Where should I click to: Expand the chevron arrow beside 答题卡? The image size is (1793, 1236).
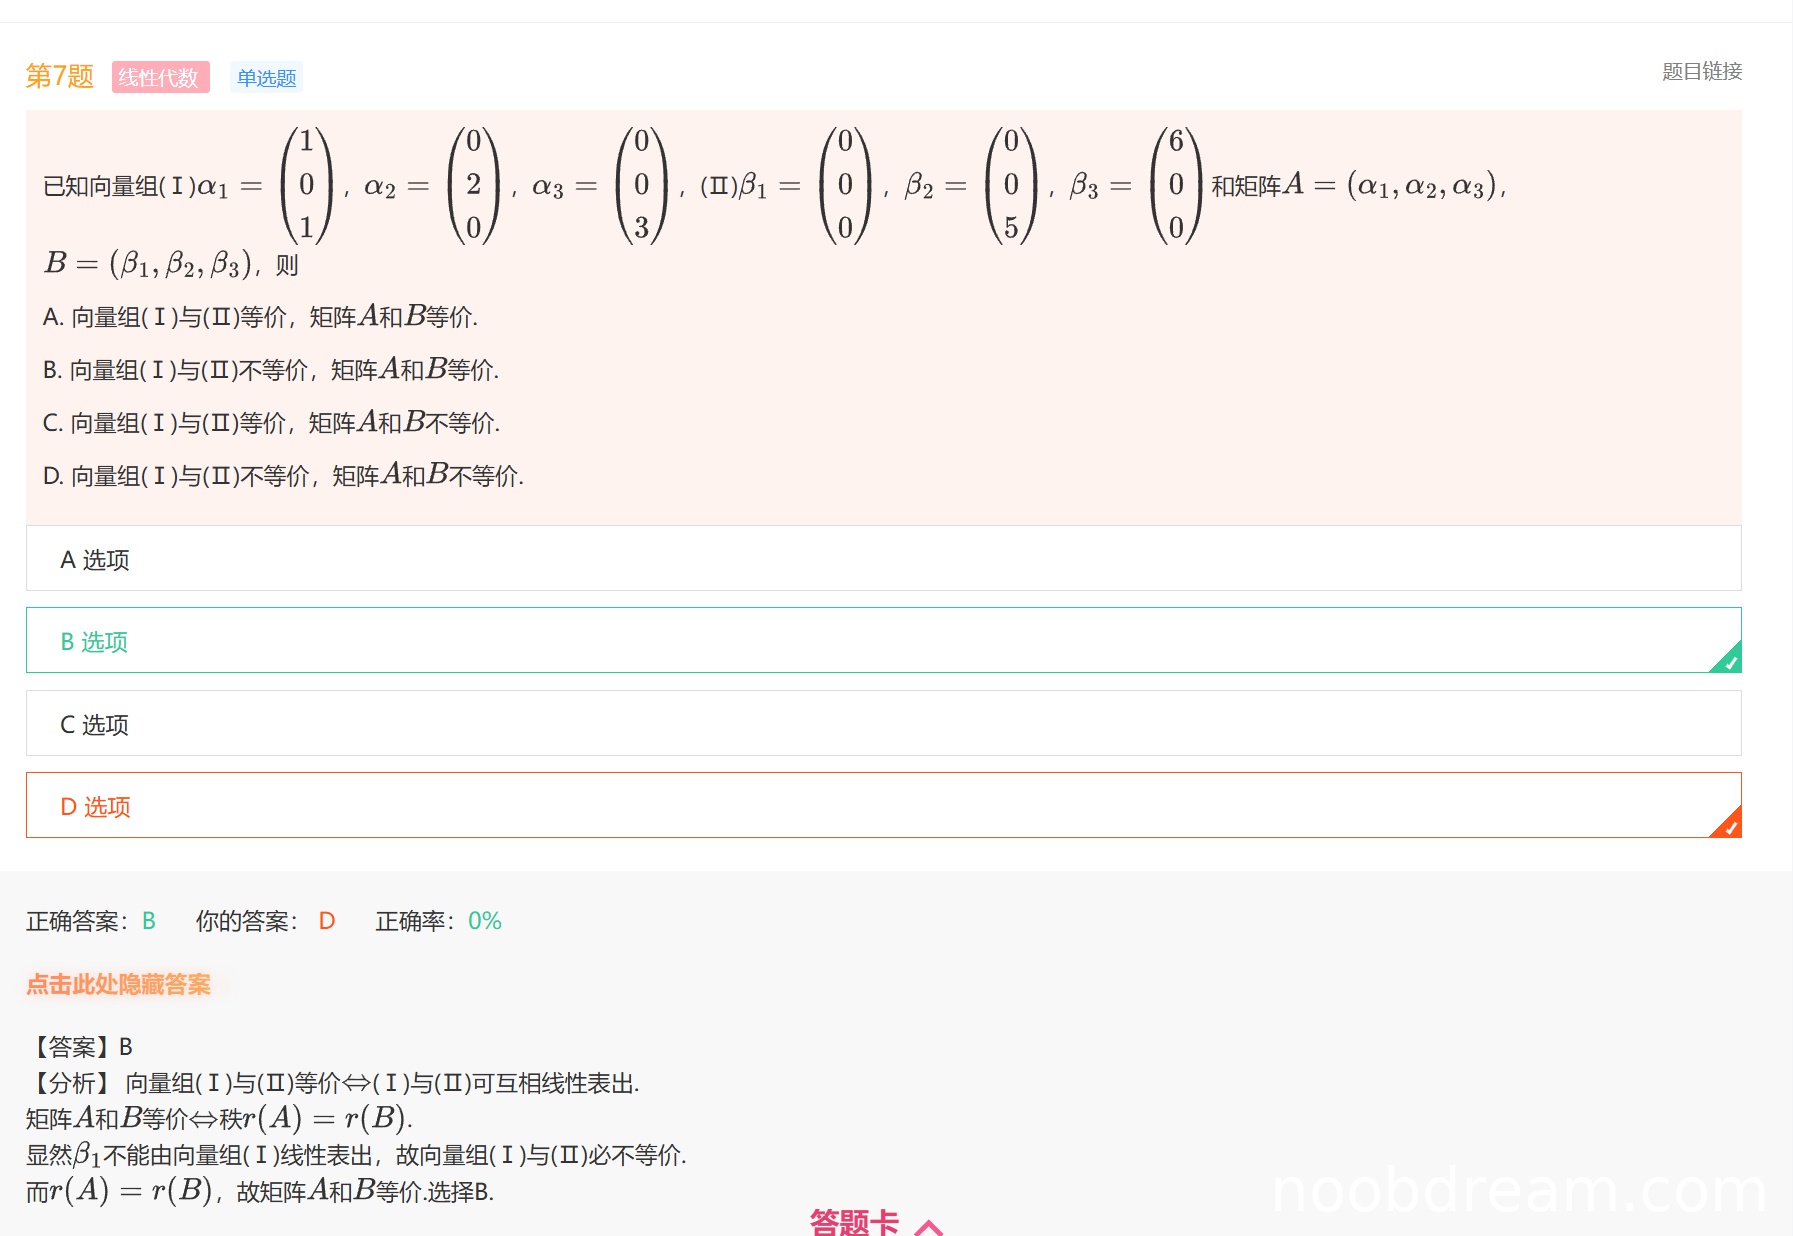(929, 1227)
